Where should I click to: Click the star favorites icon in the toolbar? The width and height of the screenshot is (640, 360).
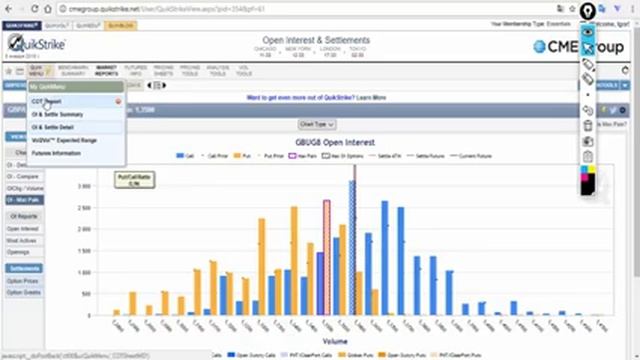point(9,71)
